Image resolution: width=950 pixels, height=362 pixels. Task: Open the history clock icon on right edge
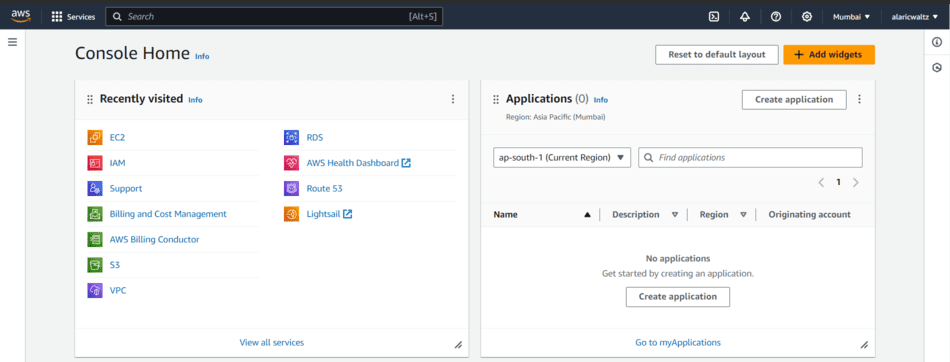click(x=937, y=68)
